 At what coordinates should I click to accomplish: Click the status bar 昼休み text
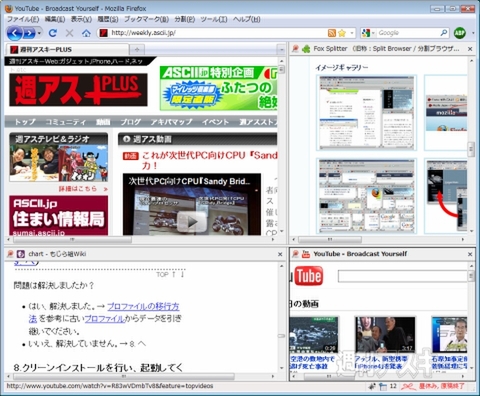coord(441,386)
